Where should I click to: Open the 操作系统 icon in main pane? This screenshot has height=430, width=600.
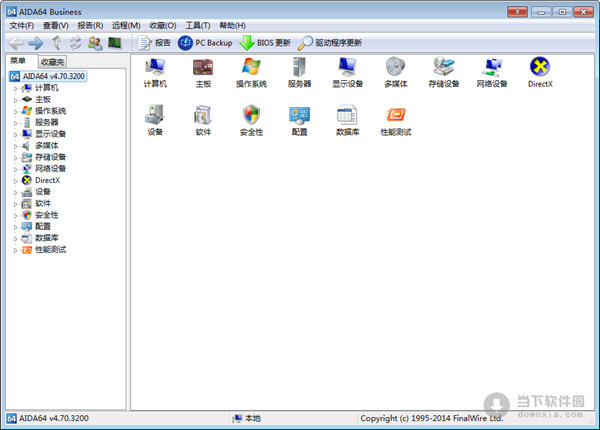click(x=251, y=73)
